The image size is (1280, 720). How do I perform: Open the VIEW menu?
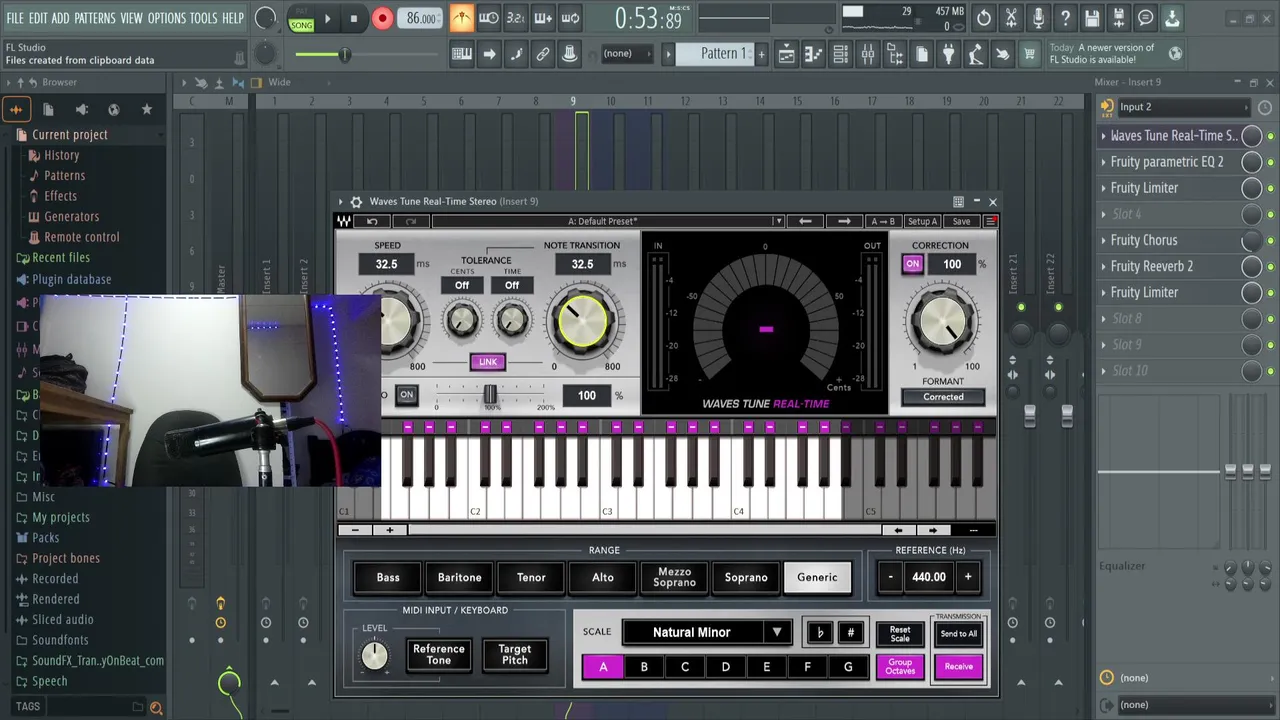coord(132,18)
